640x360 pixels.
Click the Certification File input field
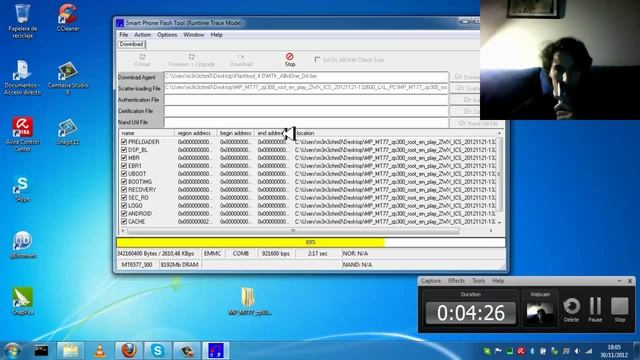coord(306,111)
